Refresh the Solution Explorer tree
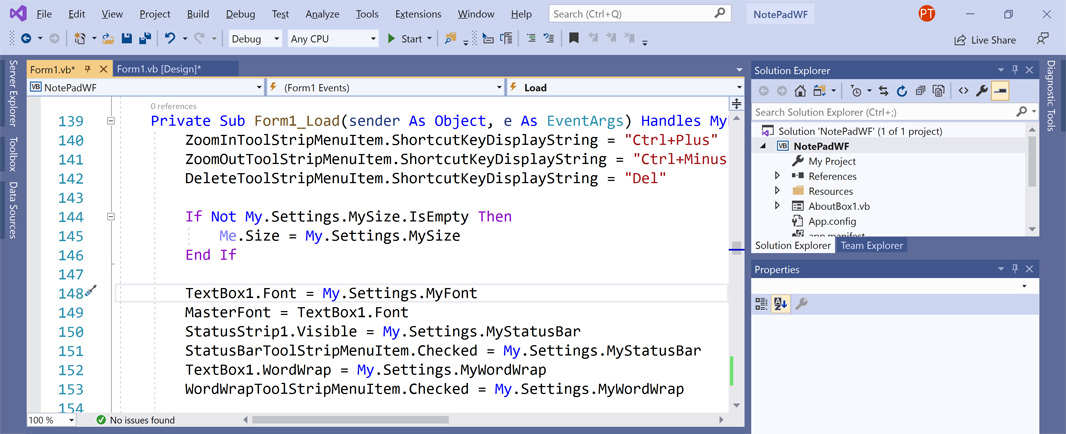The width and height of the screenshot is (1066, 434). (901, 91)
